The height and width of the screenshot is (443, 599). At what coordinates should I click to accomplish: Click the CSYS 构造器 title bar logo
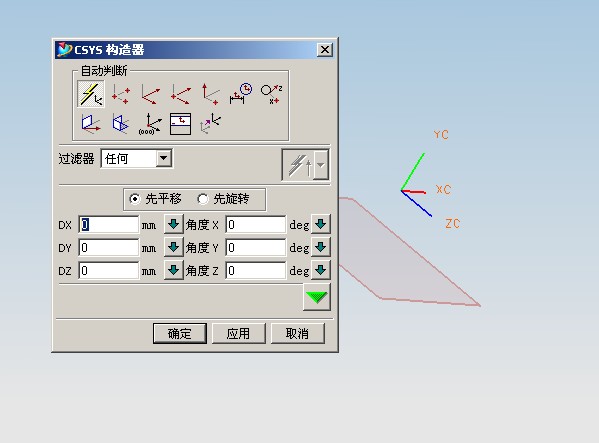point(64,50)
